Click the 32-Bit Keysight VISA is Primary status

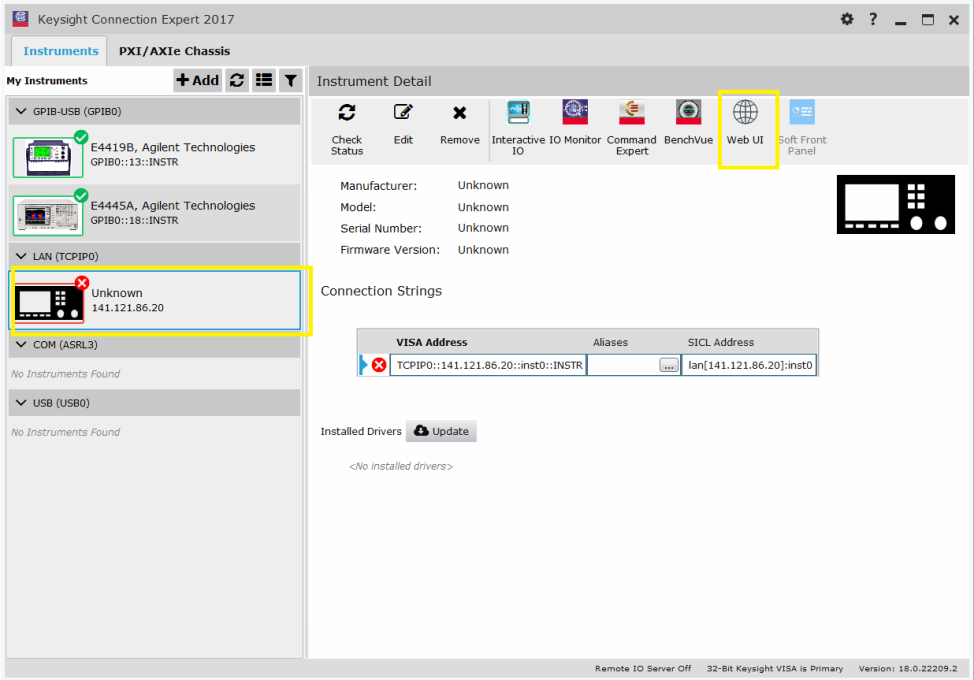[x=775, y=669]
